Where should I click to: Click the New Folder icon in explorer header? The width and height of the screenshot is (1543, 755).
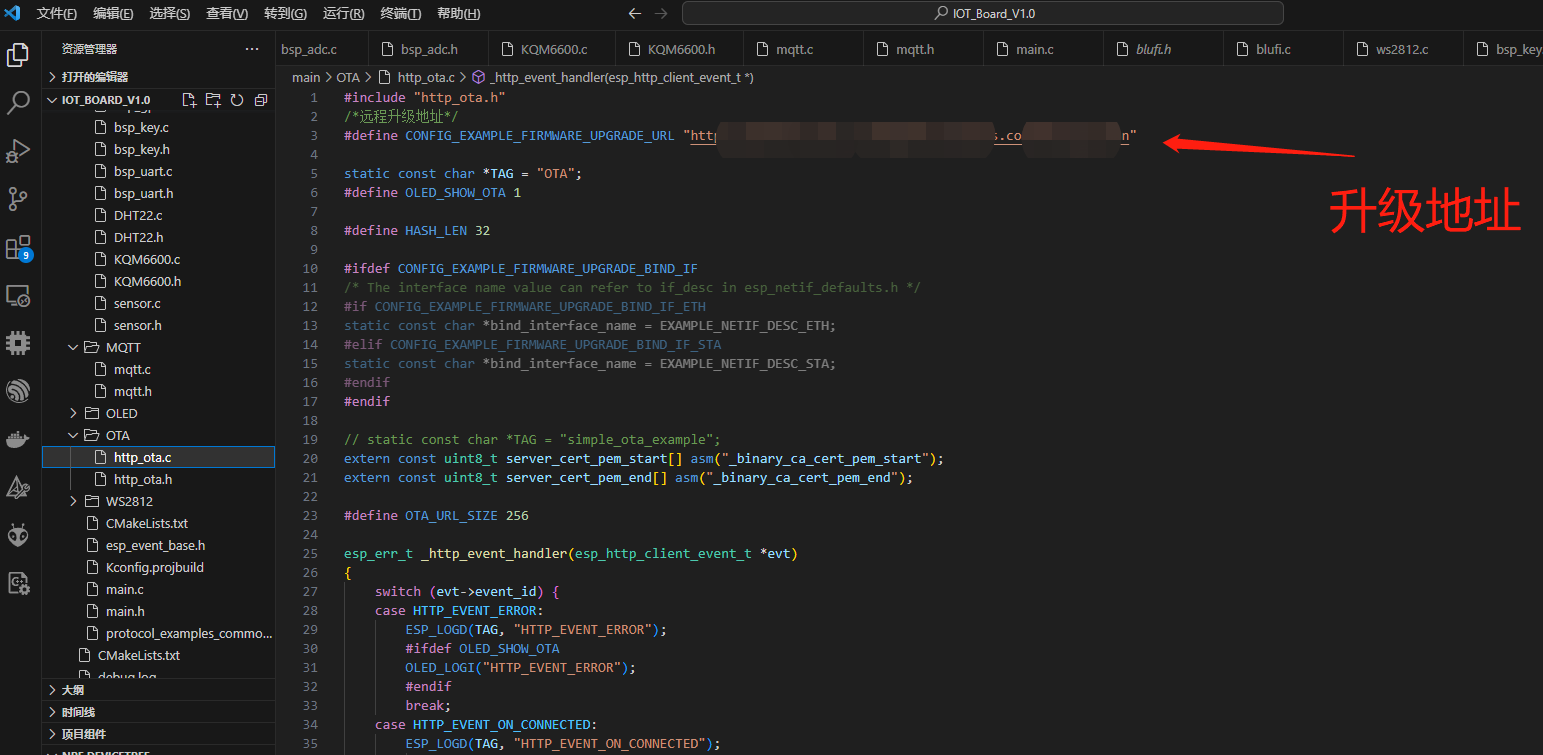point(213,100)
